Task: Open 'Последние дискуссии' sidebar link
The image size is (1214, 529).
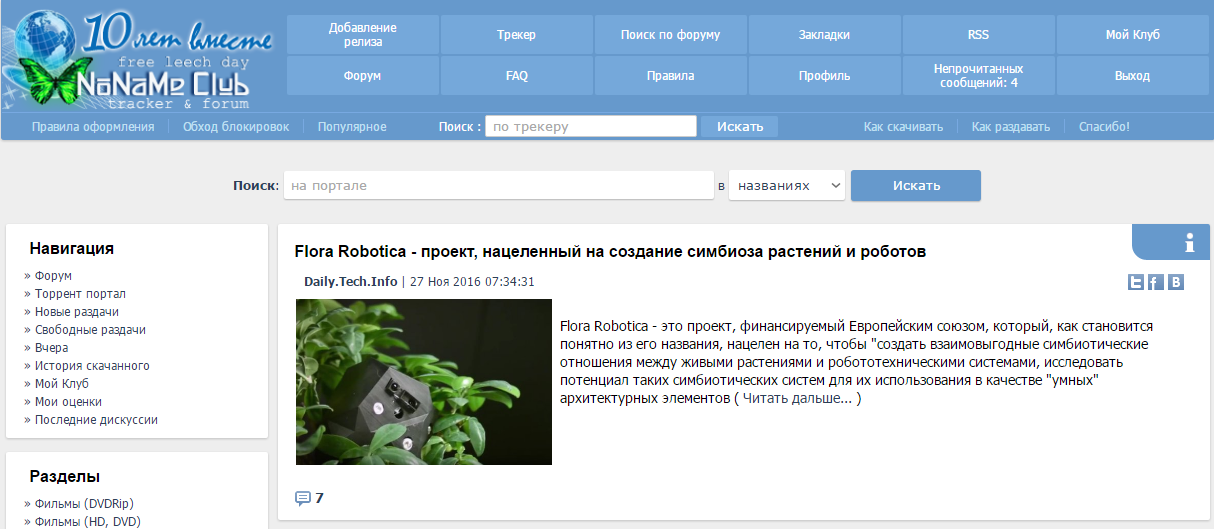Action: coord(96,420)
